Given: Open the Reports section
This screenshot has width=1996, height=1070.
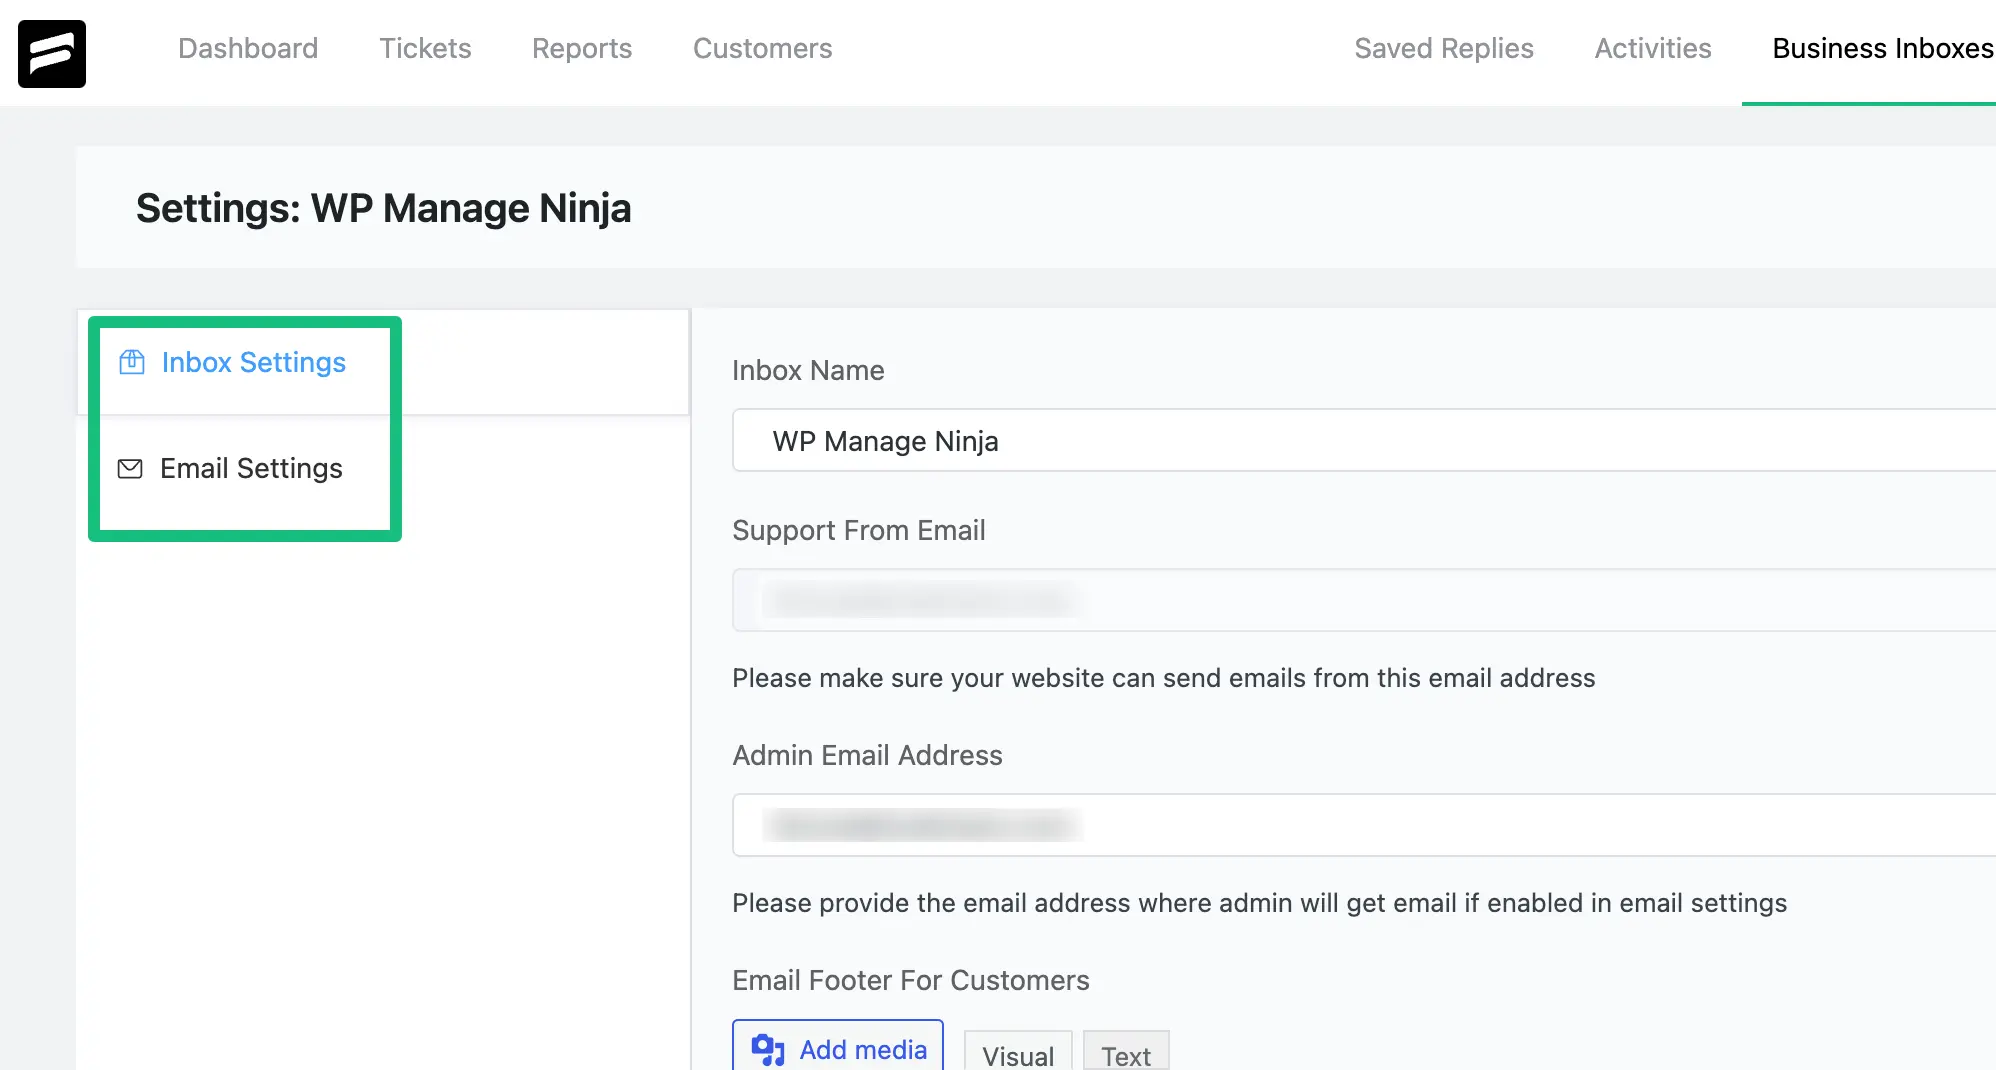Looking at the screenshot, I should pyautogui.click(x=582, y=48).
